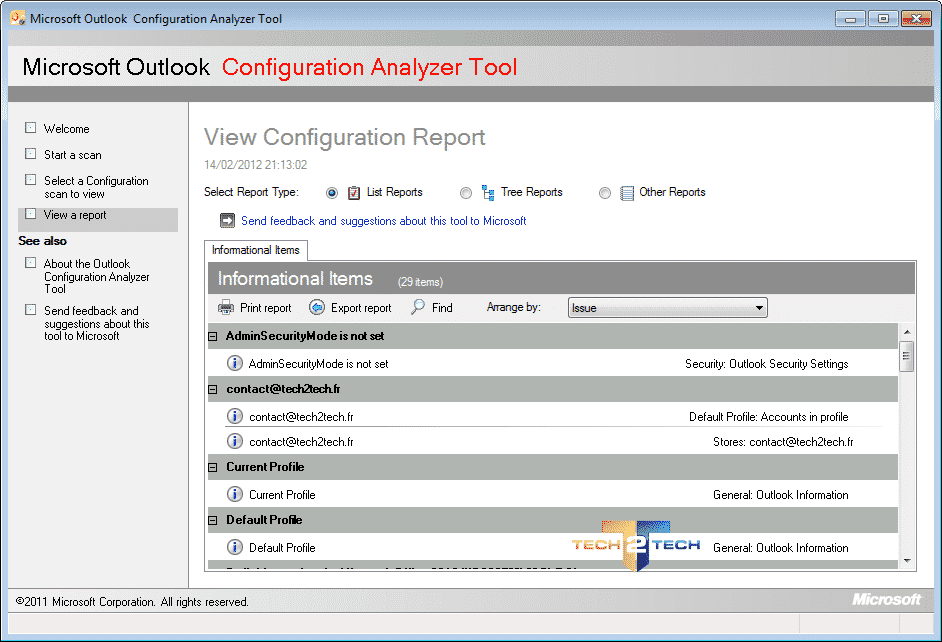Click the Find magnifier icon
The height and width of the screenshot is (642, 942).
coord(418,307)
